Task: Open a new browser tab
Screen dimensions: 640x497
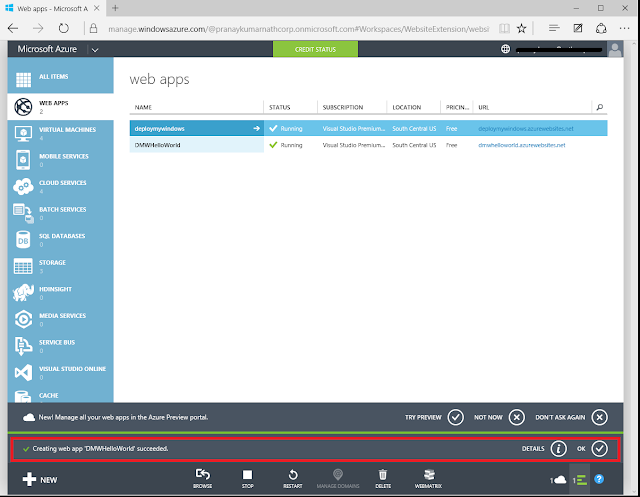Action: coord(116,8)
